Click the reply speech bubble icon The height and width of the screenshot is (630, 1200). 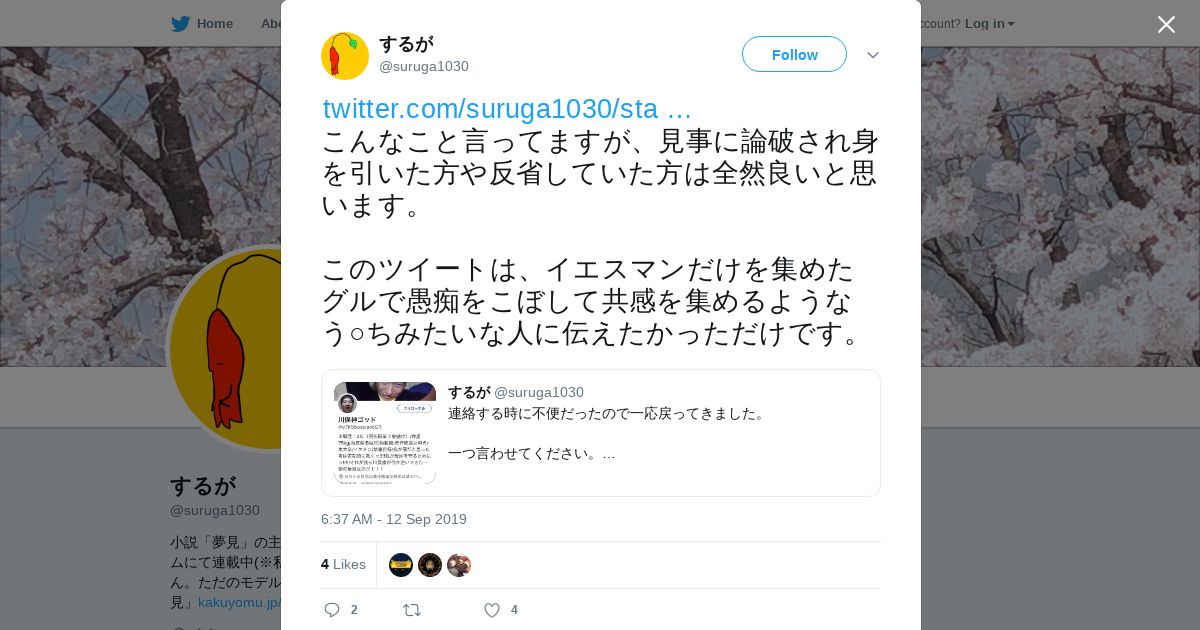coord(333,610)
